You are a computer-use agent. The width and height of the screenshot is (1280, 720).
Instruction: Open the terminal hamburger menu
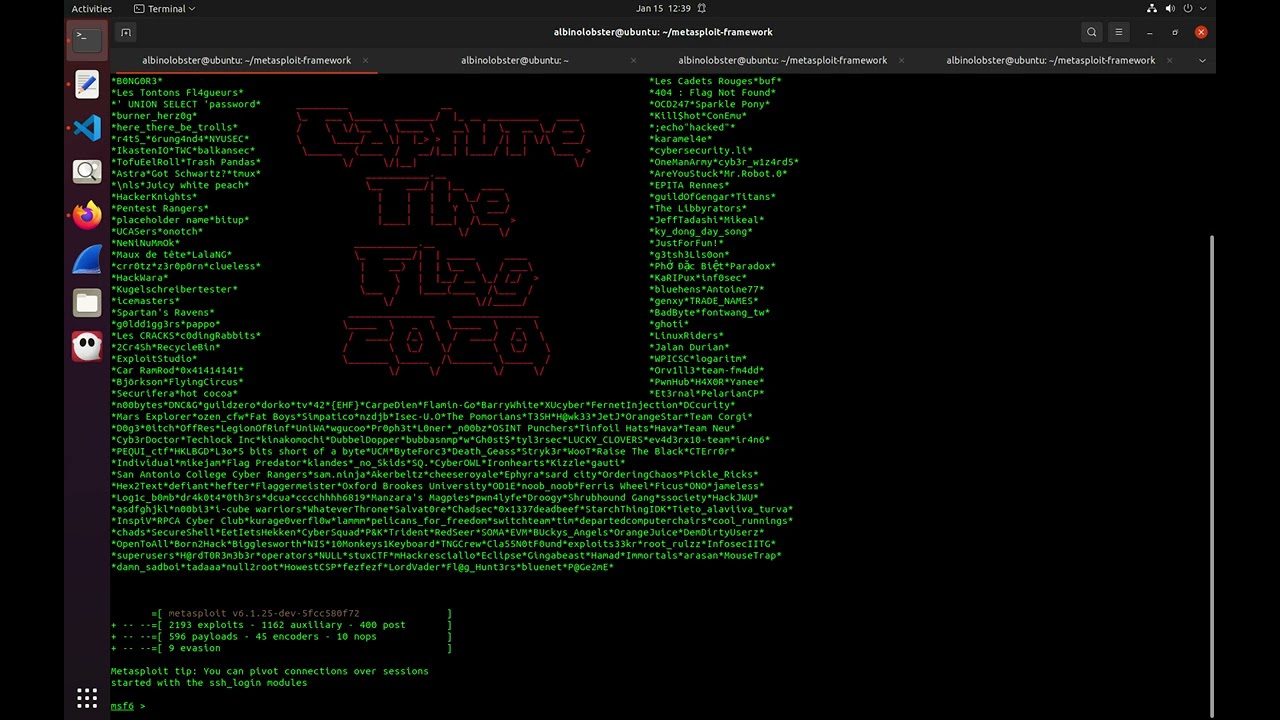pos(1119,32)
